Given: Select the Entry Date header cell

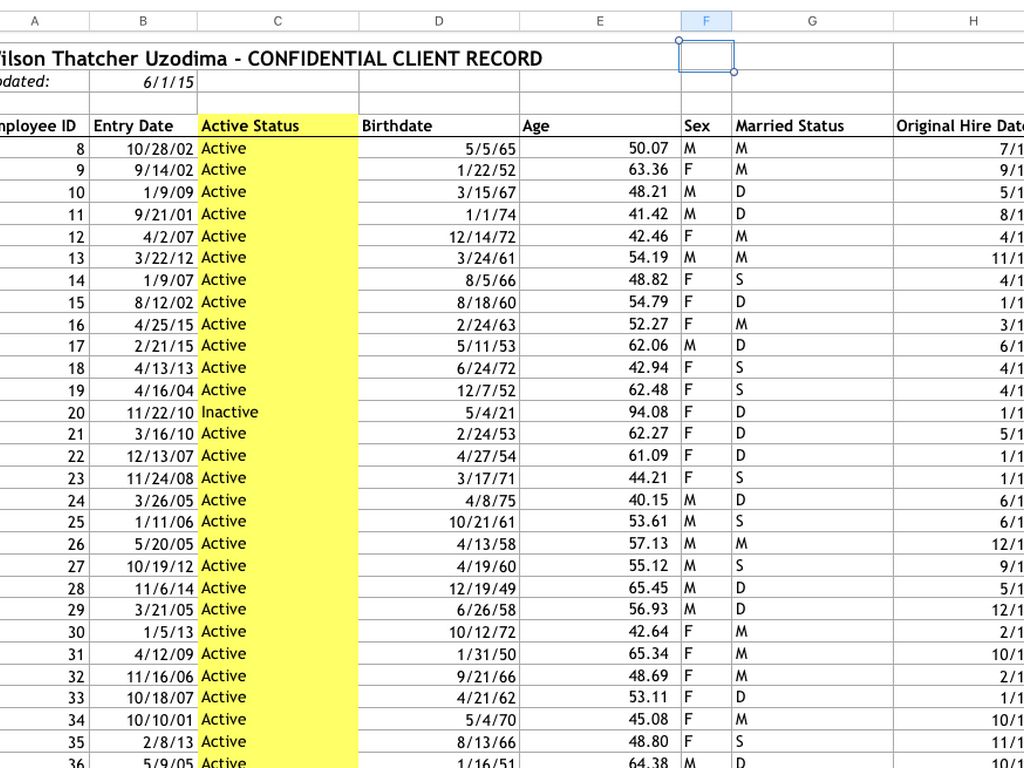Looking at the screenshot, I should 143,126.
